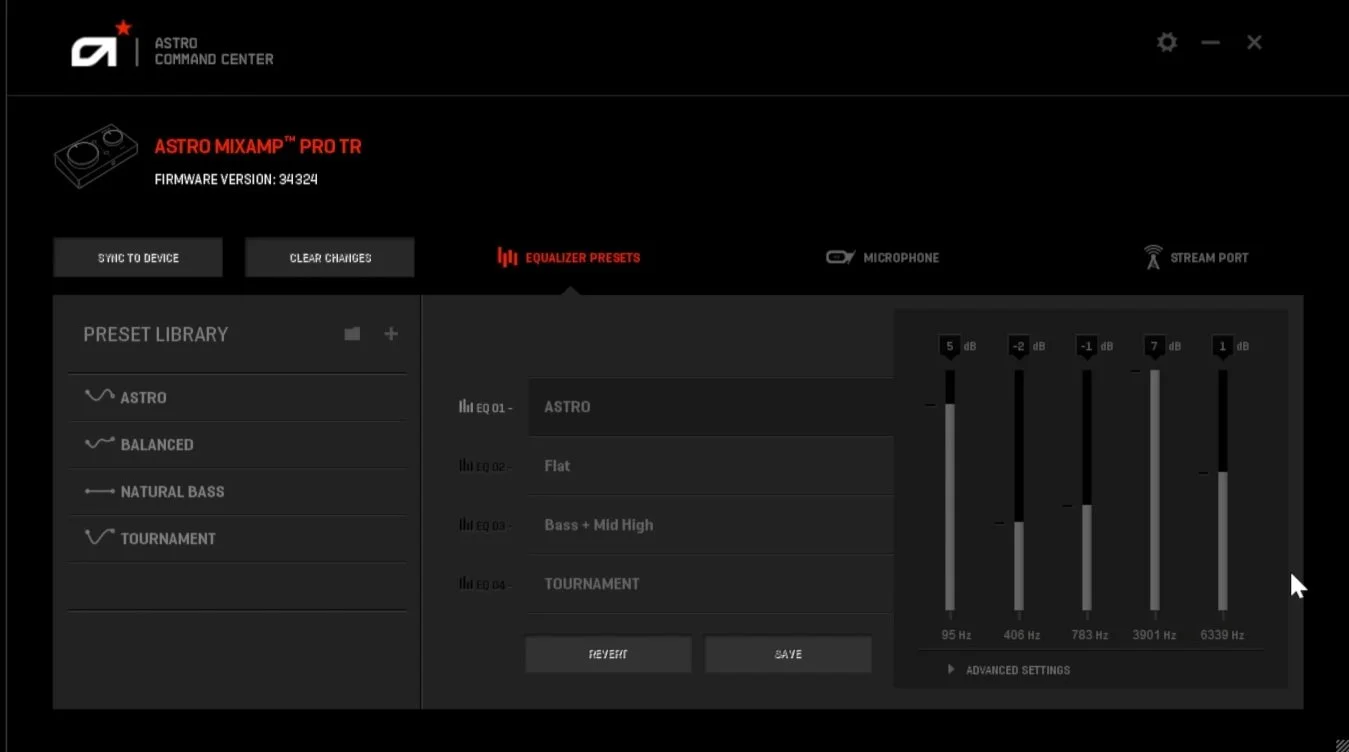The height and width of the screenshot is (752, 1349).
Task: Switch to the Microphone tab
Action: [x=883, y=257]
